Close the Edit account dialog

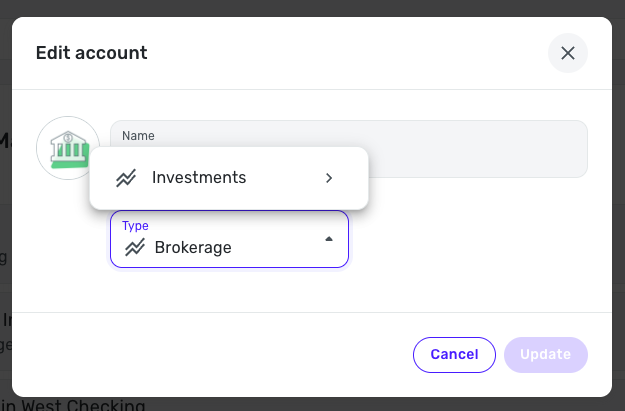[x=568, y=53]
